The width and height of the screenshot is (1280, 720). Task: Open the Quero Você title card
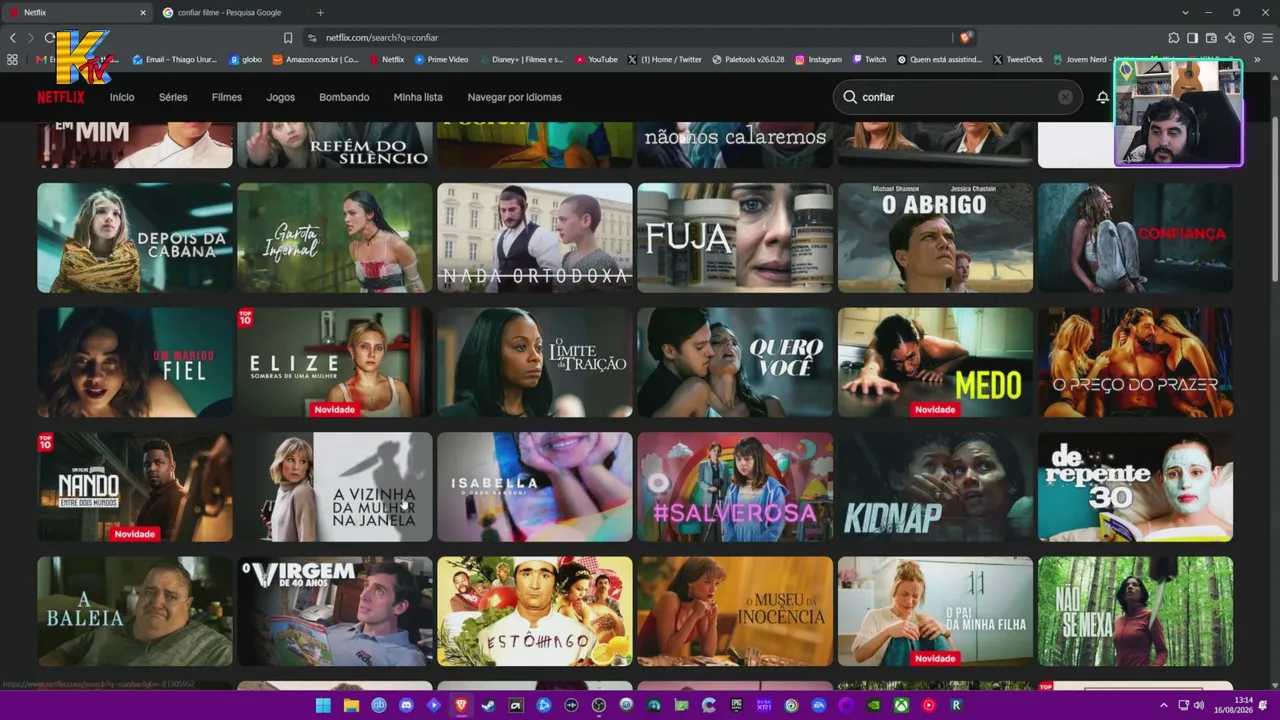(x=735, y=362)
